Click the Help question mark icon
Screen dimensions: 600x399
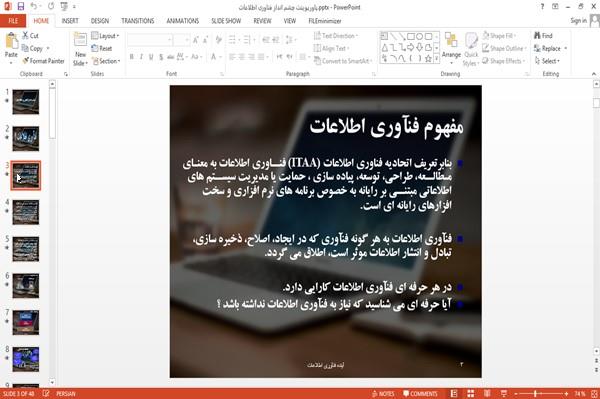(542, 7)
